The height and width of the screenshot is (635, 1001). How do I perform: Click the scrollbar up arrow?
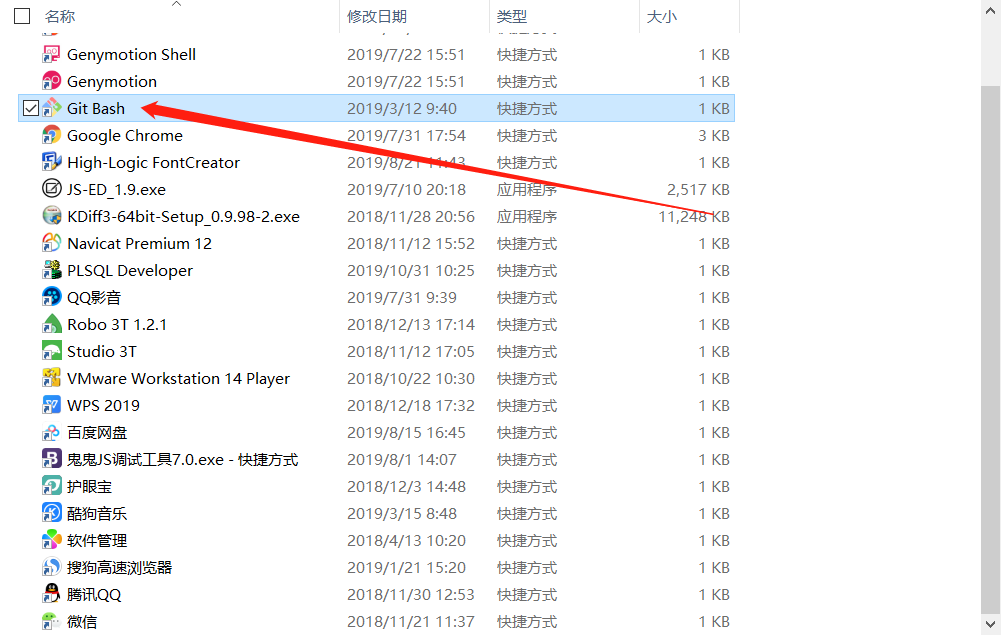pyautogui.click(x=991, y=10)
